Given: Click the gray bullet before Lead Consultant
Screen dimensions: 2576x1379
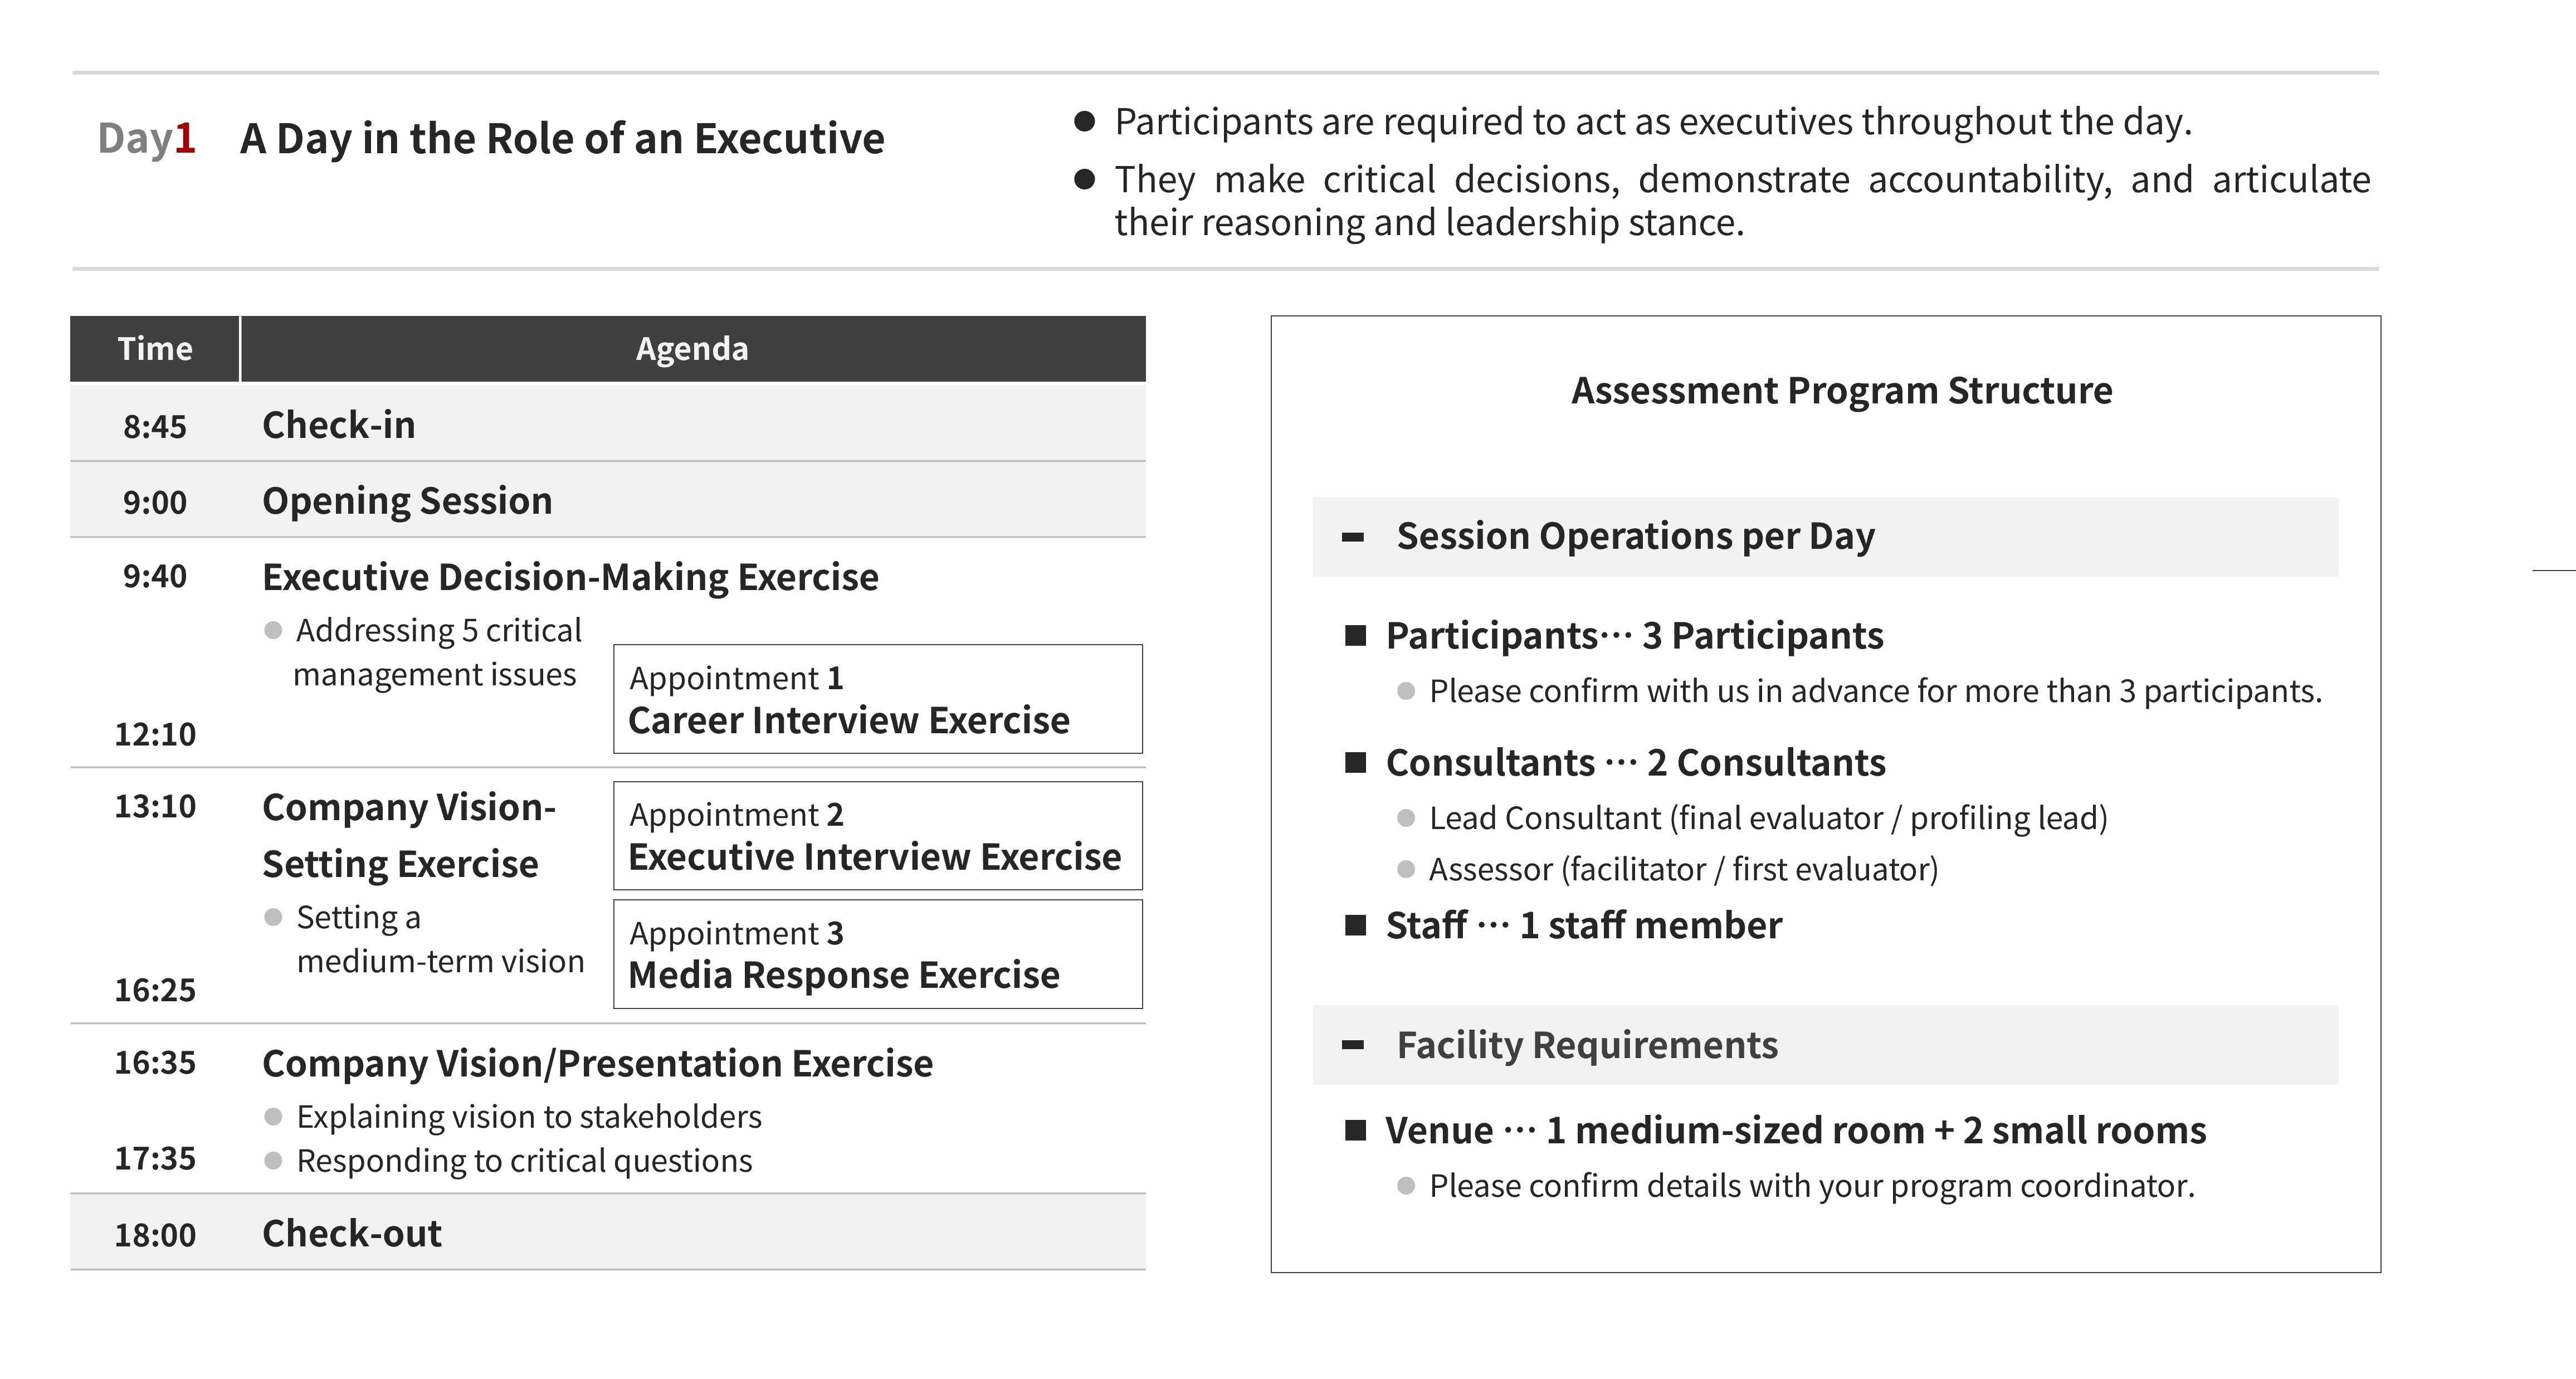Looking at the screenshot, I should tap(1406, 819).
